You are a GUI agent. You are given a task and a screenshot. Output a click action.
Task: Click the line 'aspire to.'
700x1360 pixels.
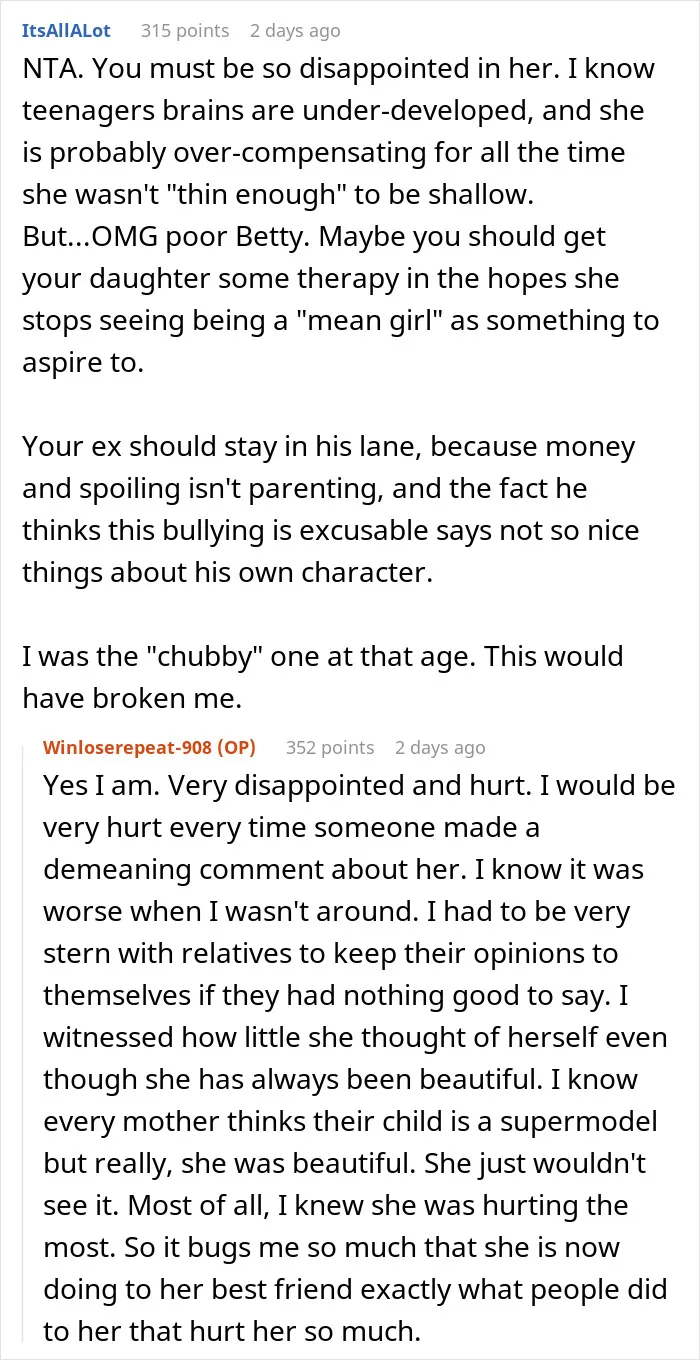point(83,364)
